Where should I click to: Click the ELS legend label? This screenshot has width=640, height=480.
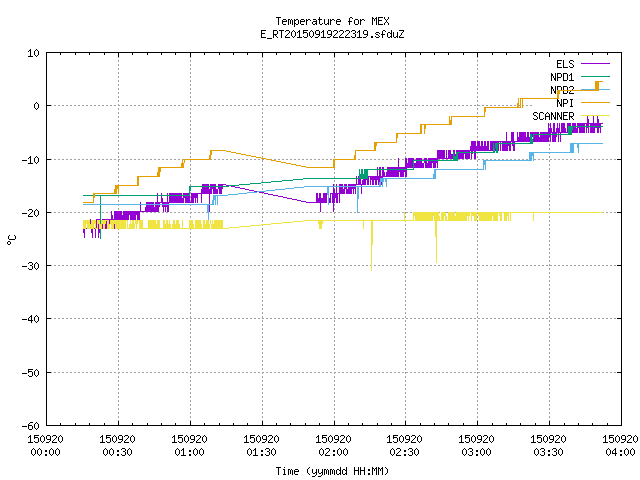pyautogui.click(x=565, y=64)
